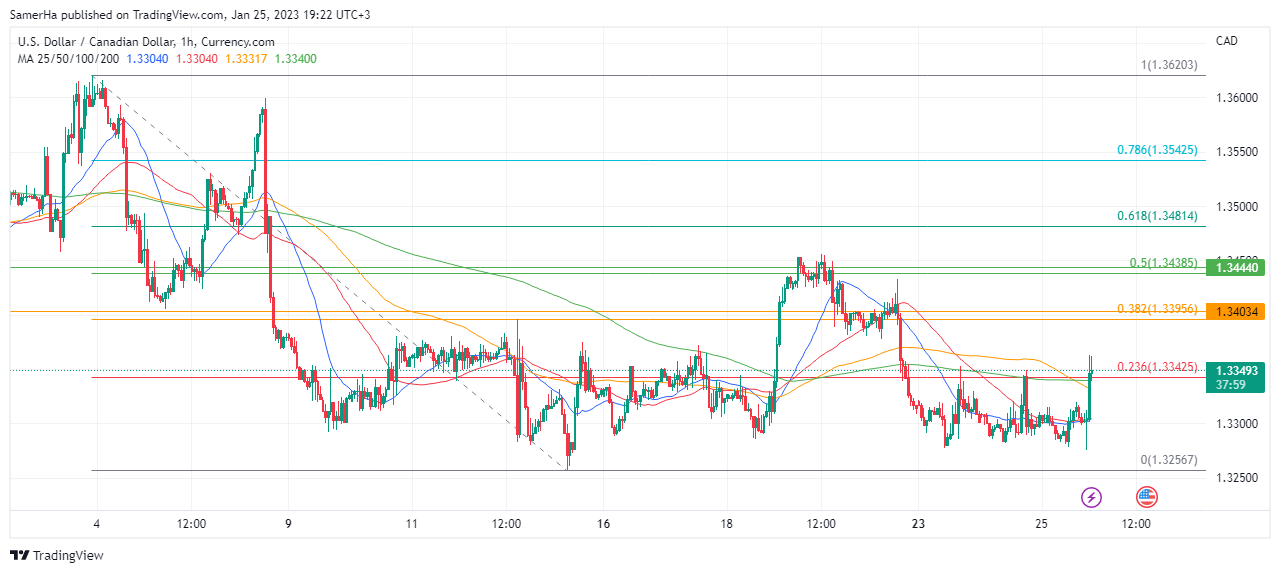Select the green MA value 1.33400
The image size is (1280, 573).
pos(295,59)
